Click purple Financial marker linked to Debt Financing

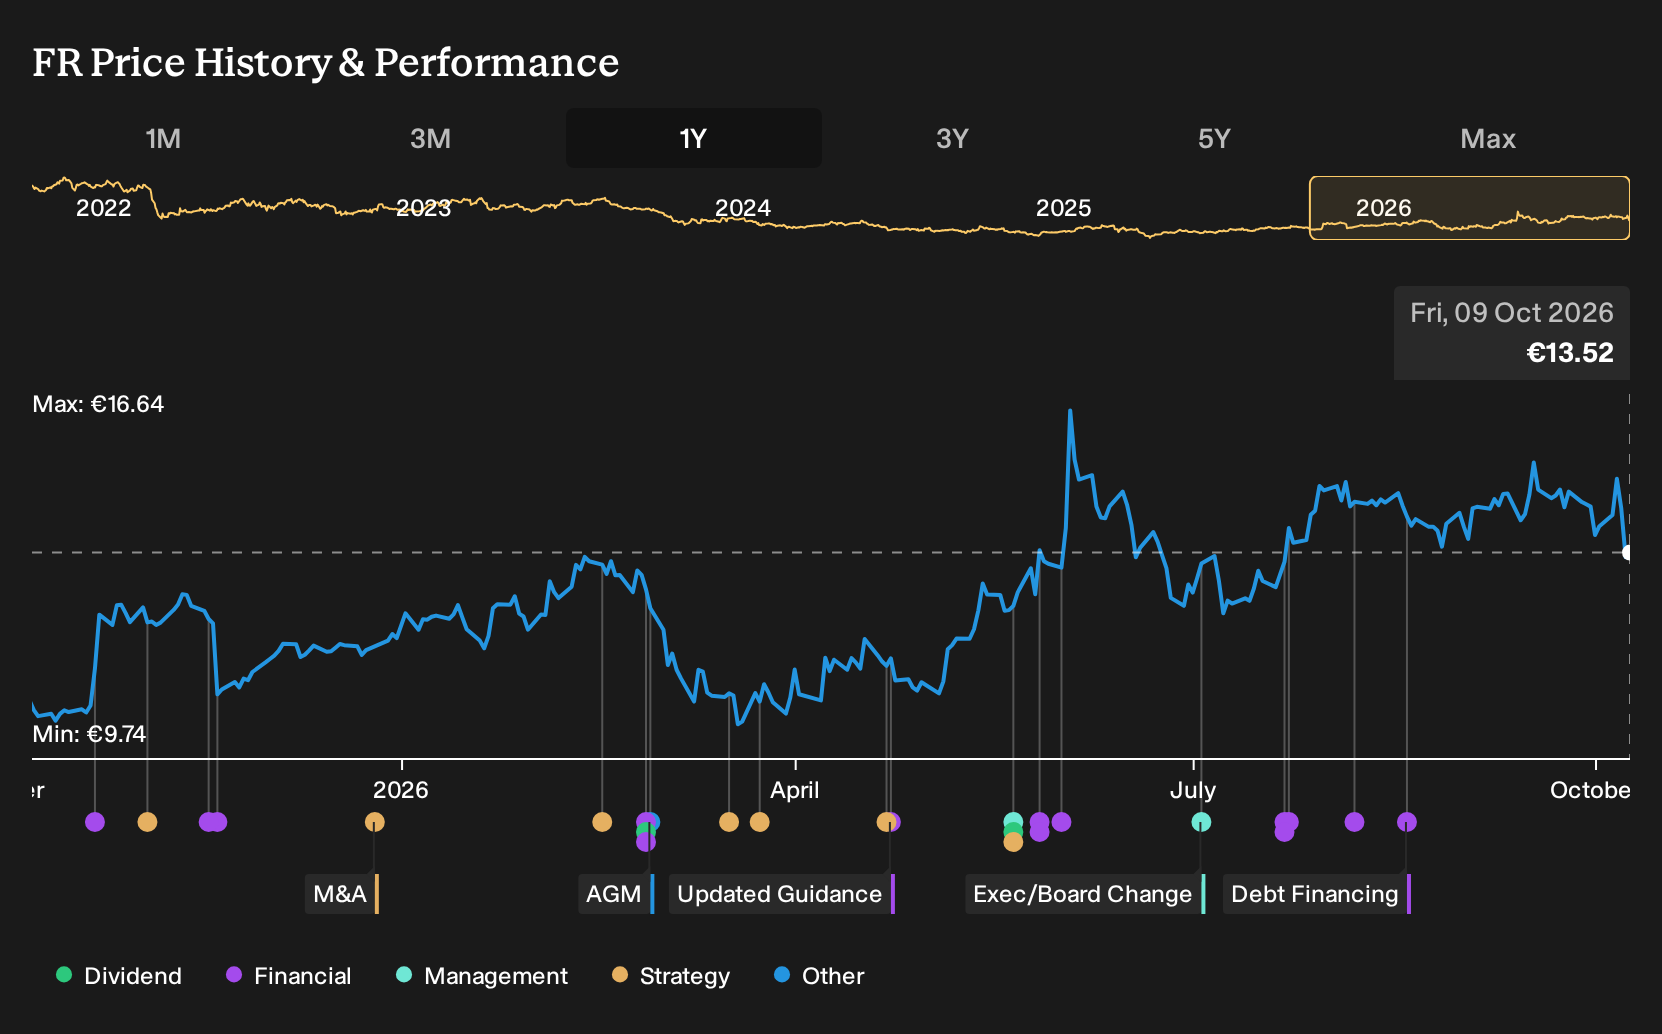click(x=1407, y=822)
